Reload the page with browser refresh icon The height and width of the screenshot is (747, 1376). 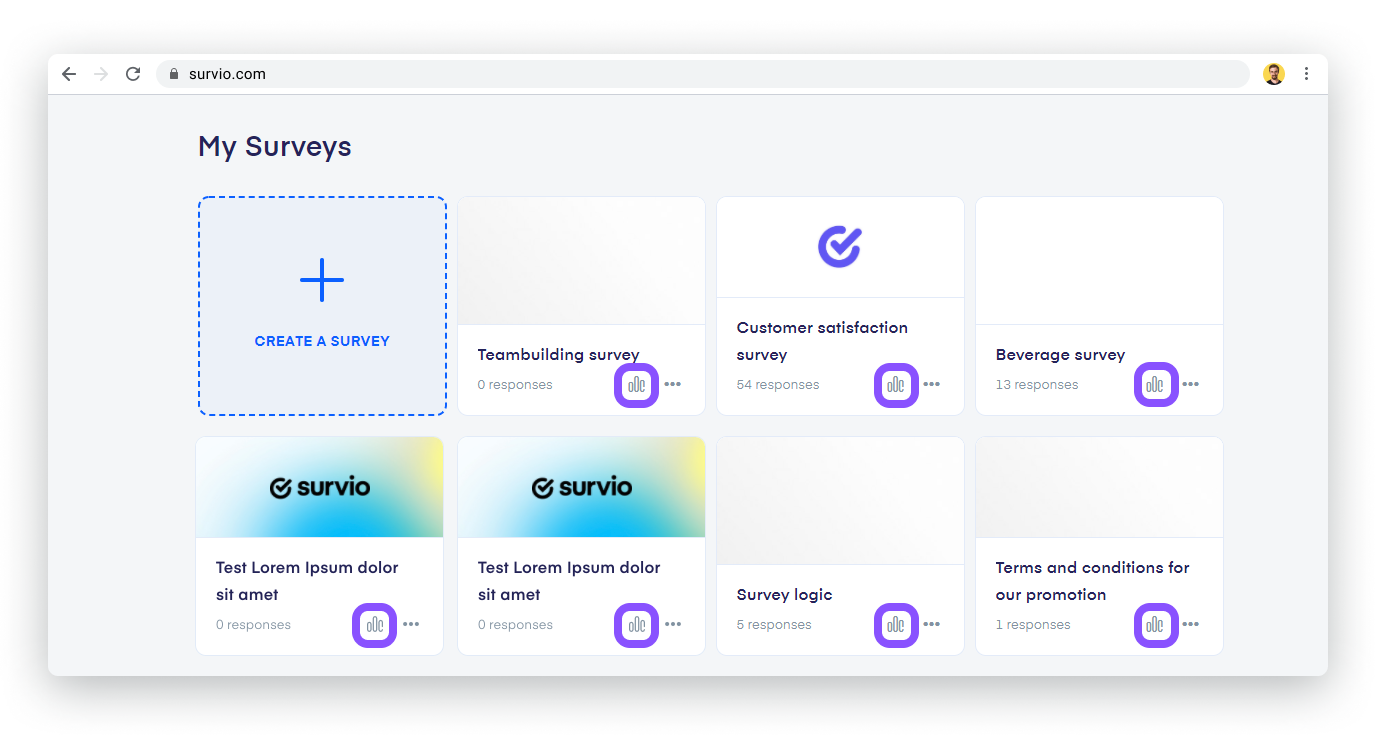click(133, 74)
